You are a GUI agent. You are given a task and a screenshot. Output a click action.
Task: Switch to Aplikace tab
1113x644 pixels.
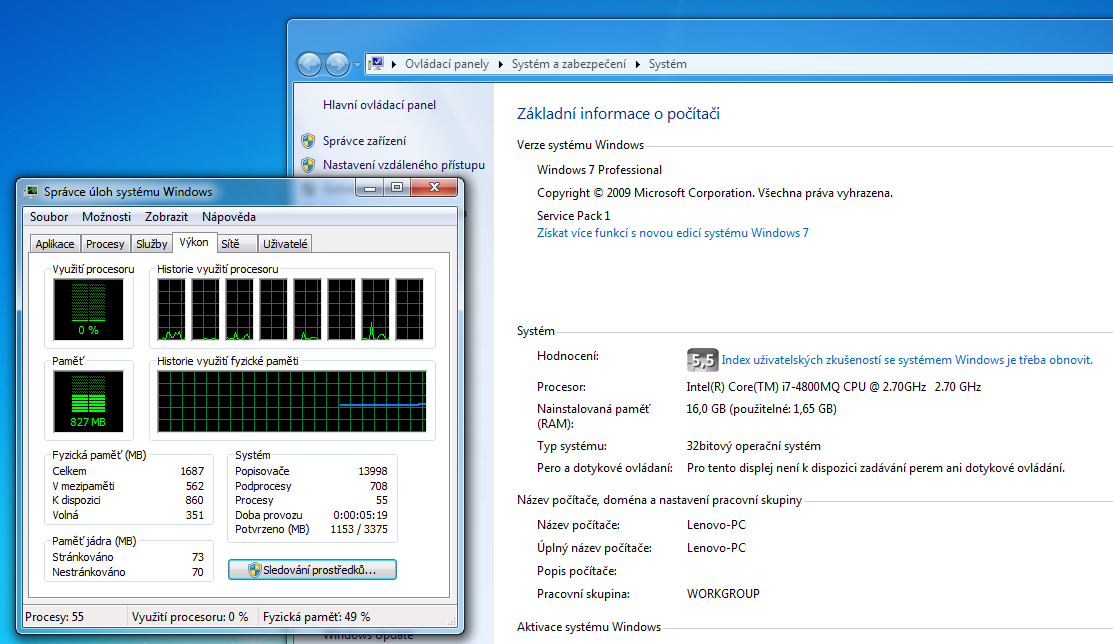pyautogui.click(x=55, y=244)
